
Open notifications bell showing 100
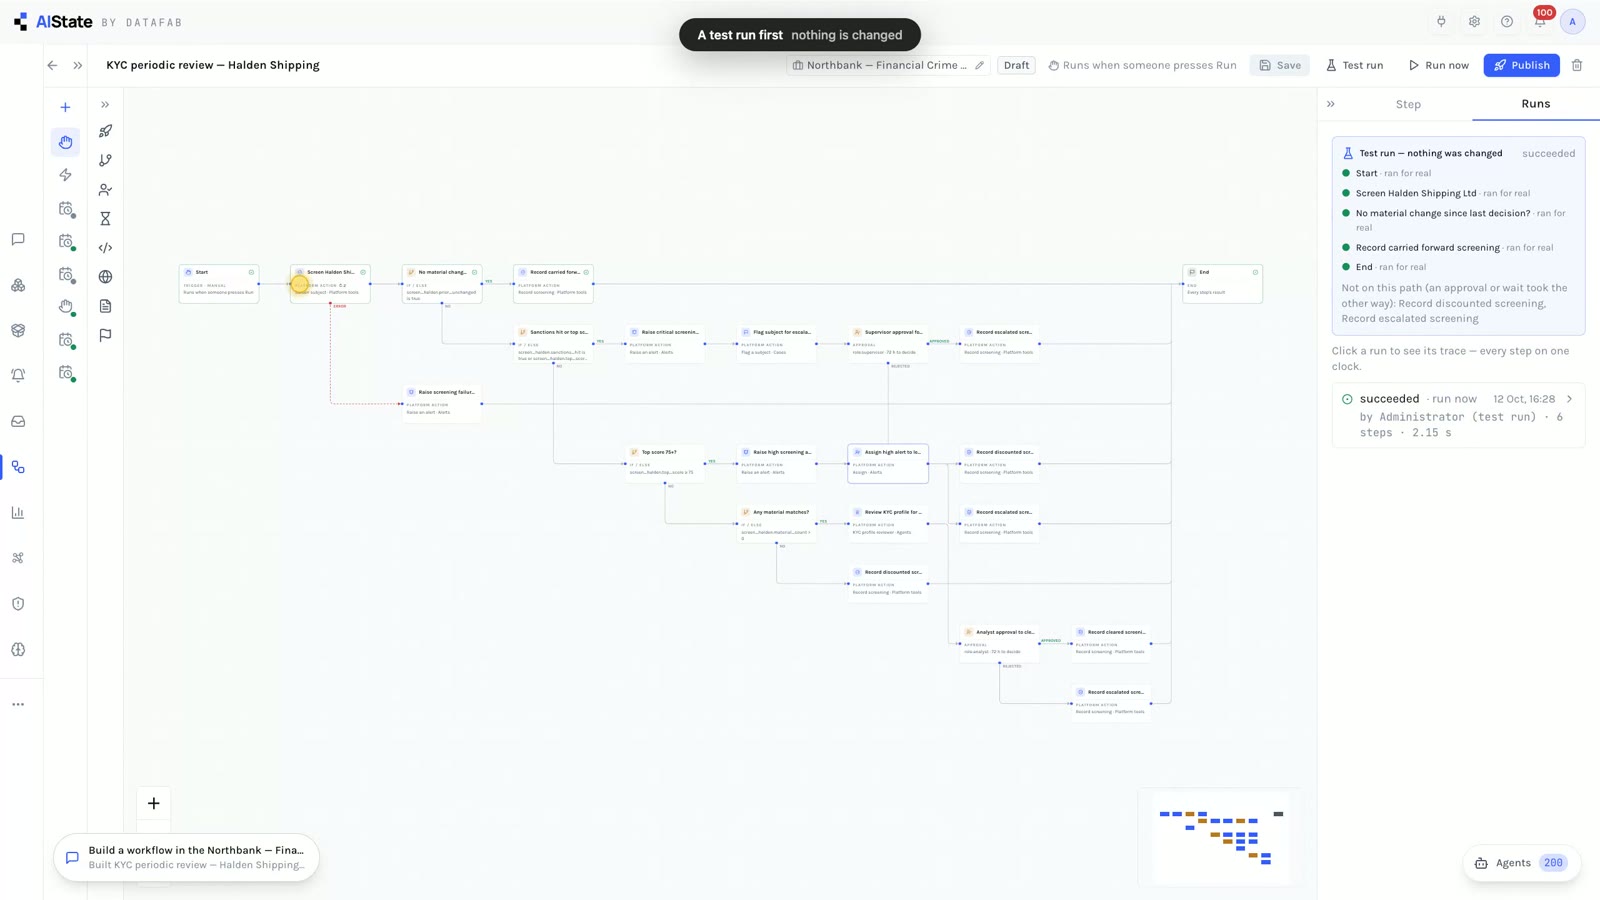1540,21
